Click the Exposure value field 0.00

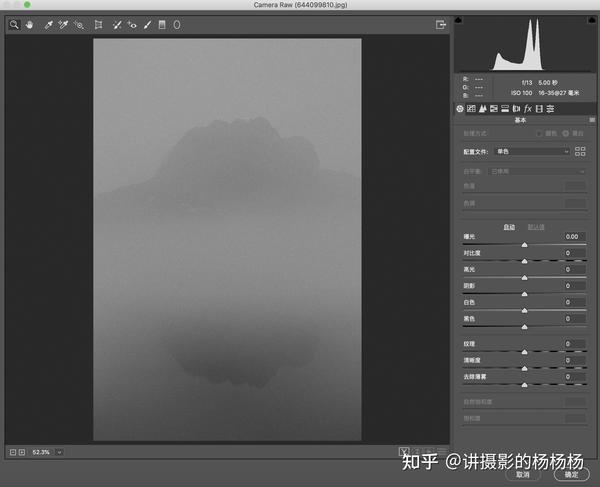(x=575, y=237)
